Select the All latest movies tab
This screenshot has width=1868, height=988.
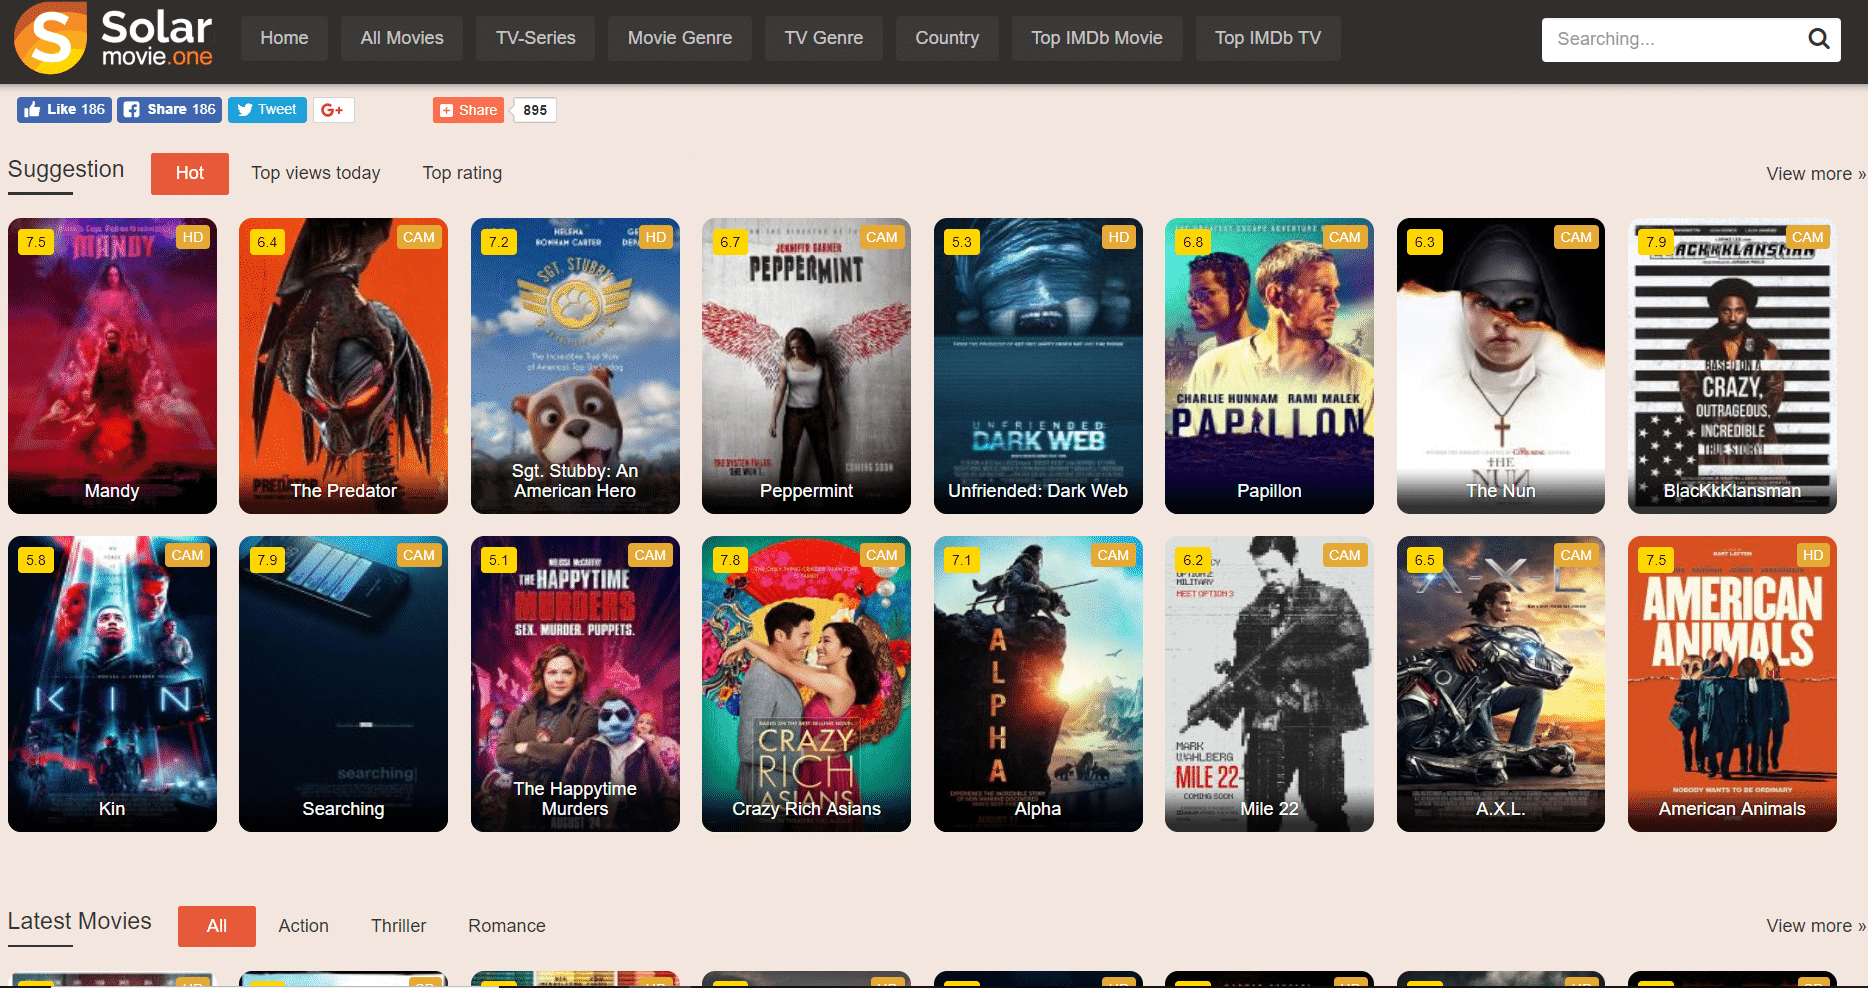point(217,926)
